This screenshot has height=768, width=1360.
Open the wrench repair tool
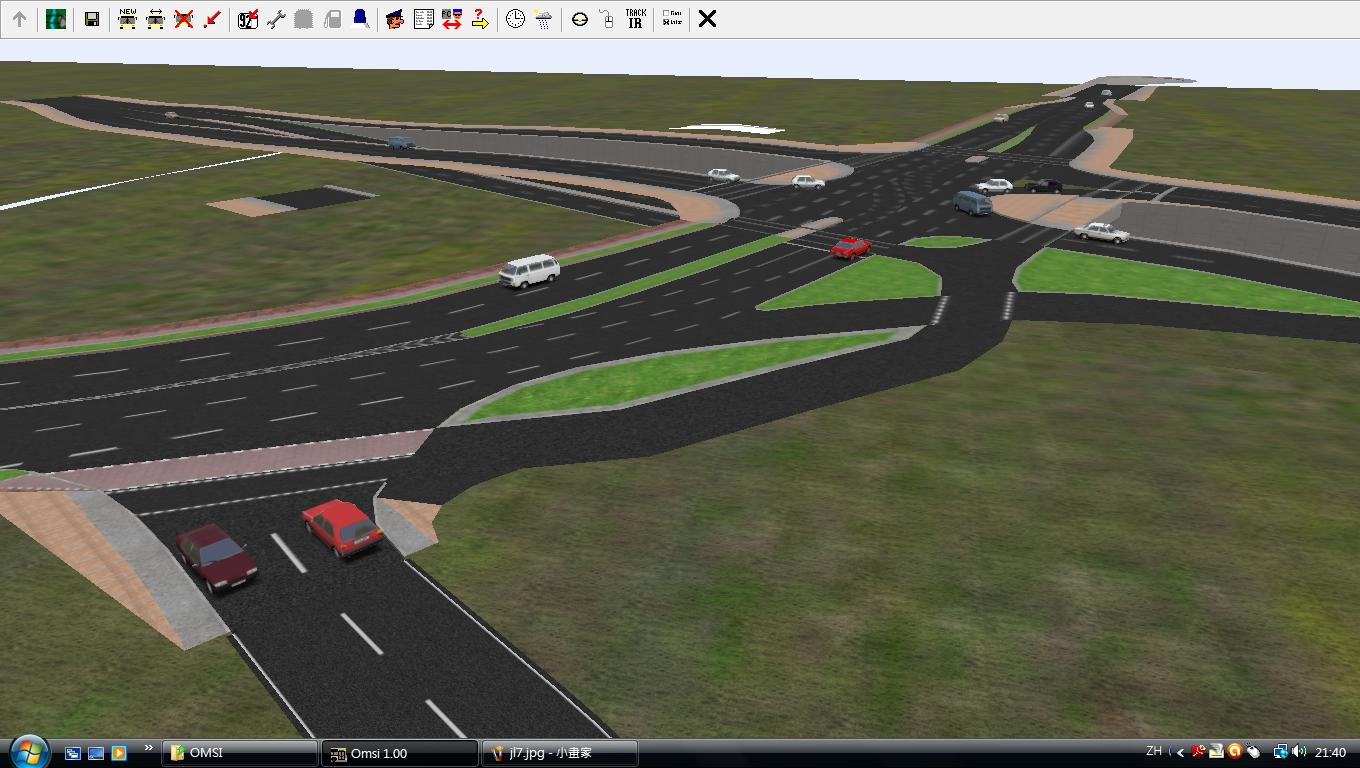[276, 19]
